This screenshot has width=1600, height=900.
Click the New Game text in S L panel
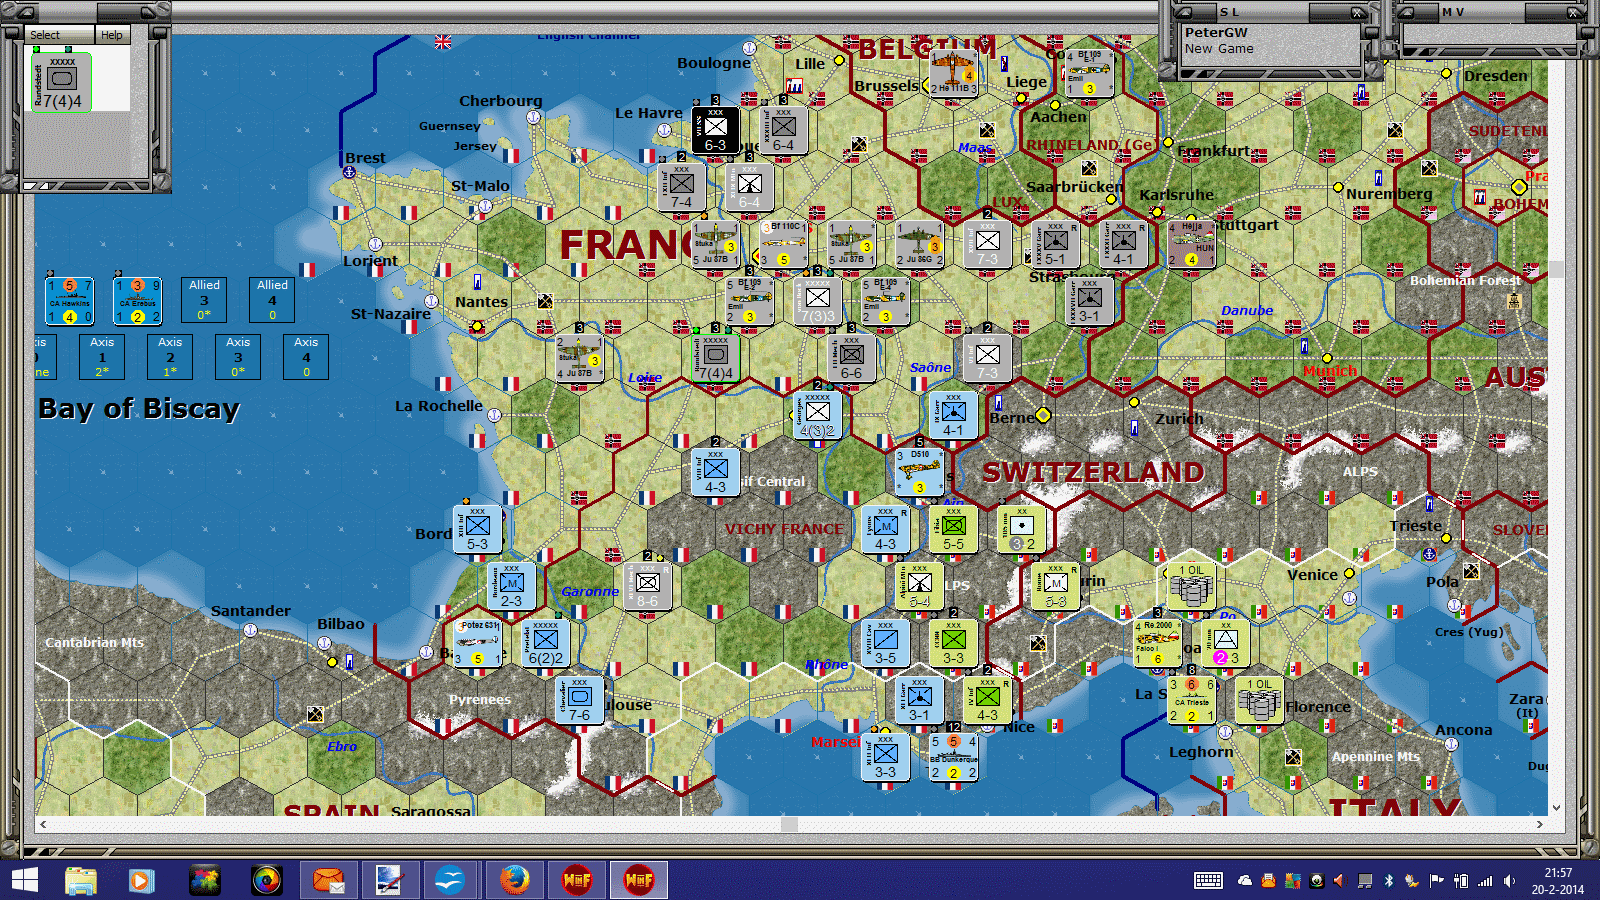click(x=1219, y=48)
